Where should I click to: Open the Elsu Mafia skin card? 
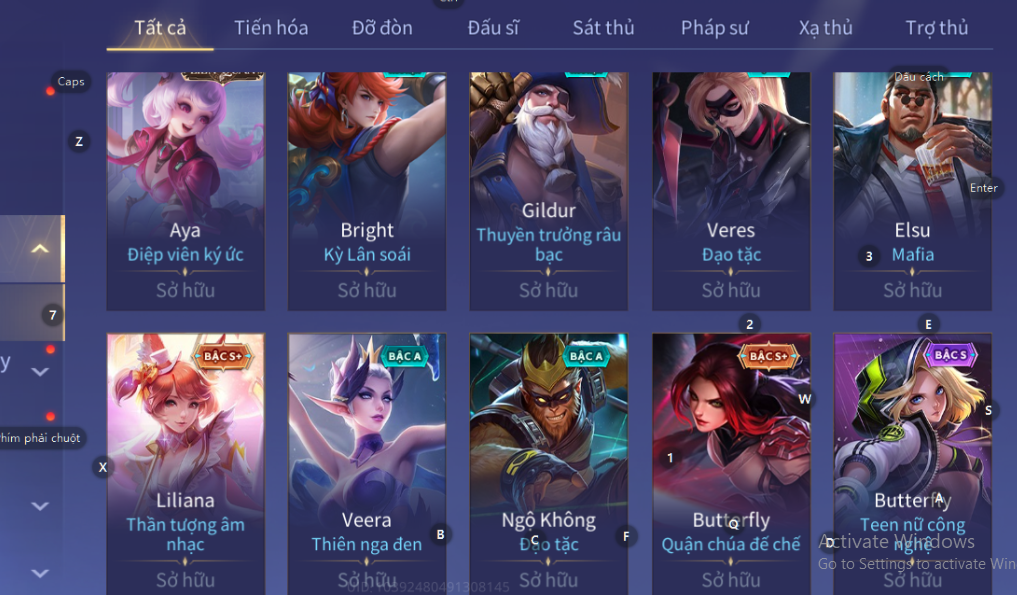click(913, 191)
